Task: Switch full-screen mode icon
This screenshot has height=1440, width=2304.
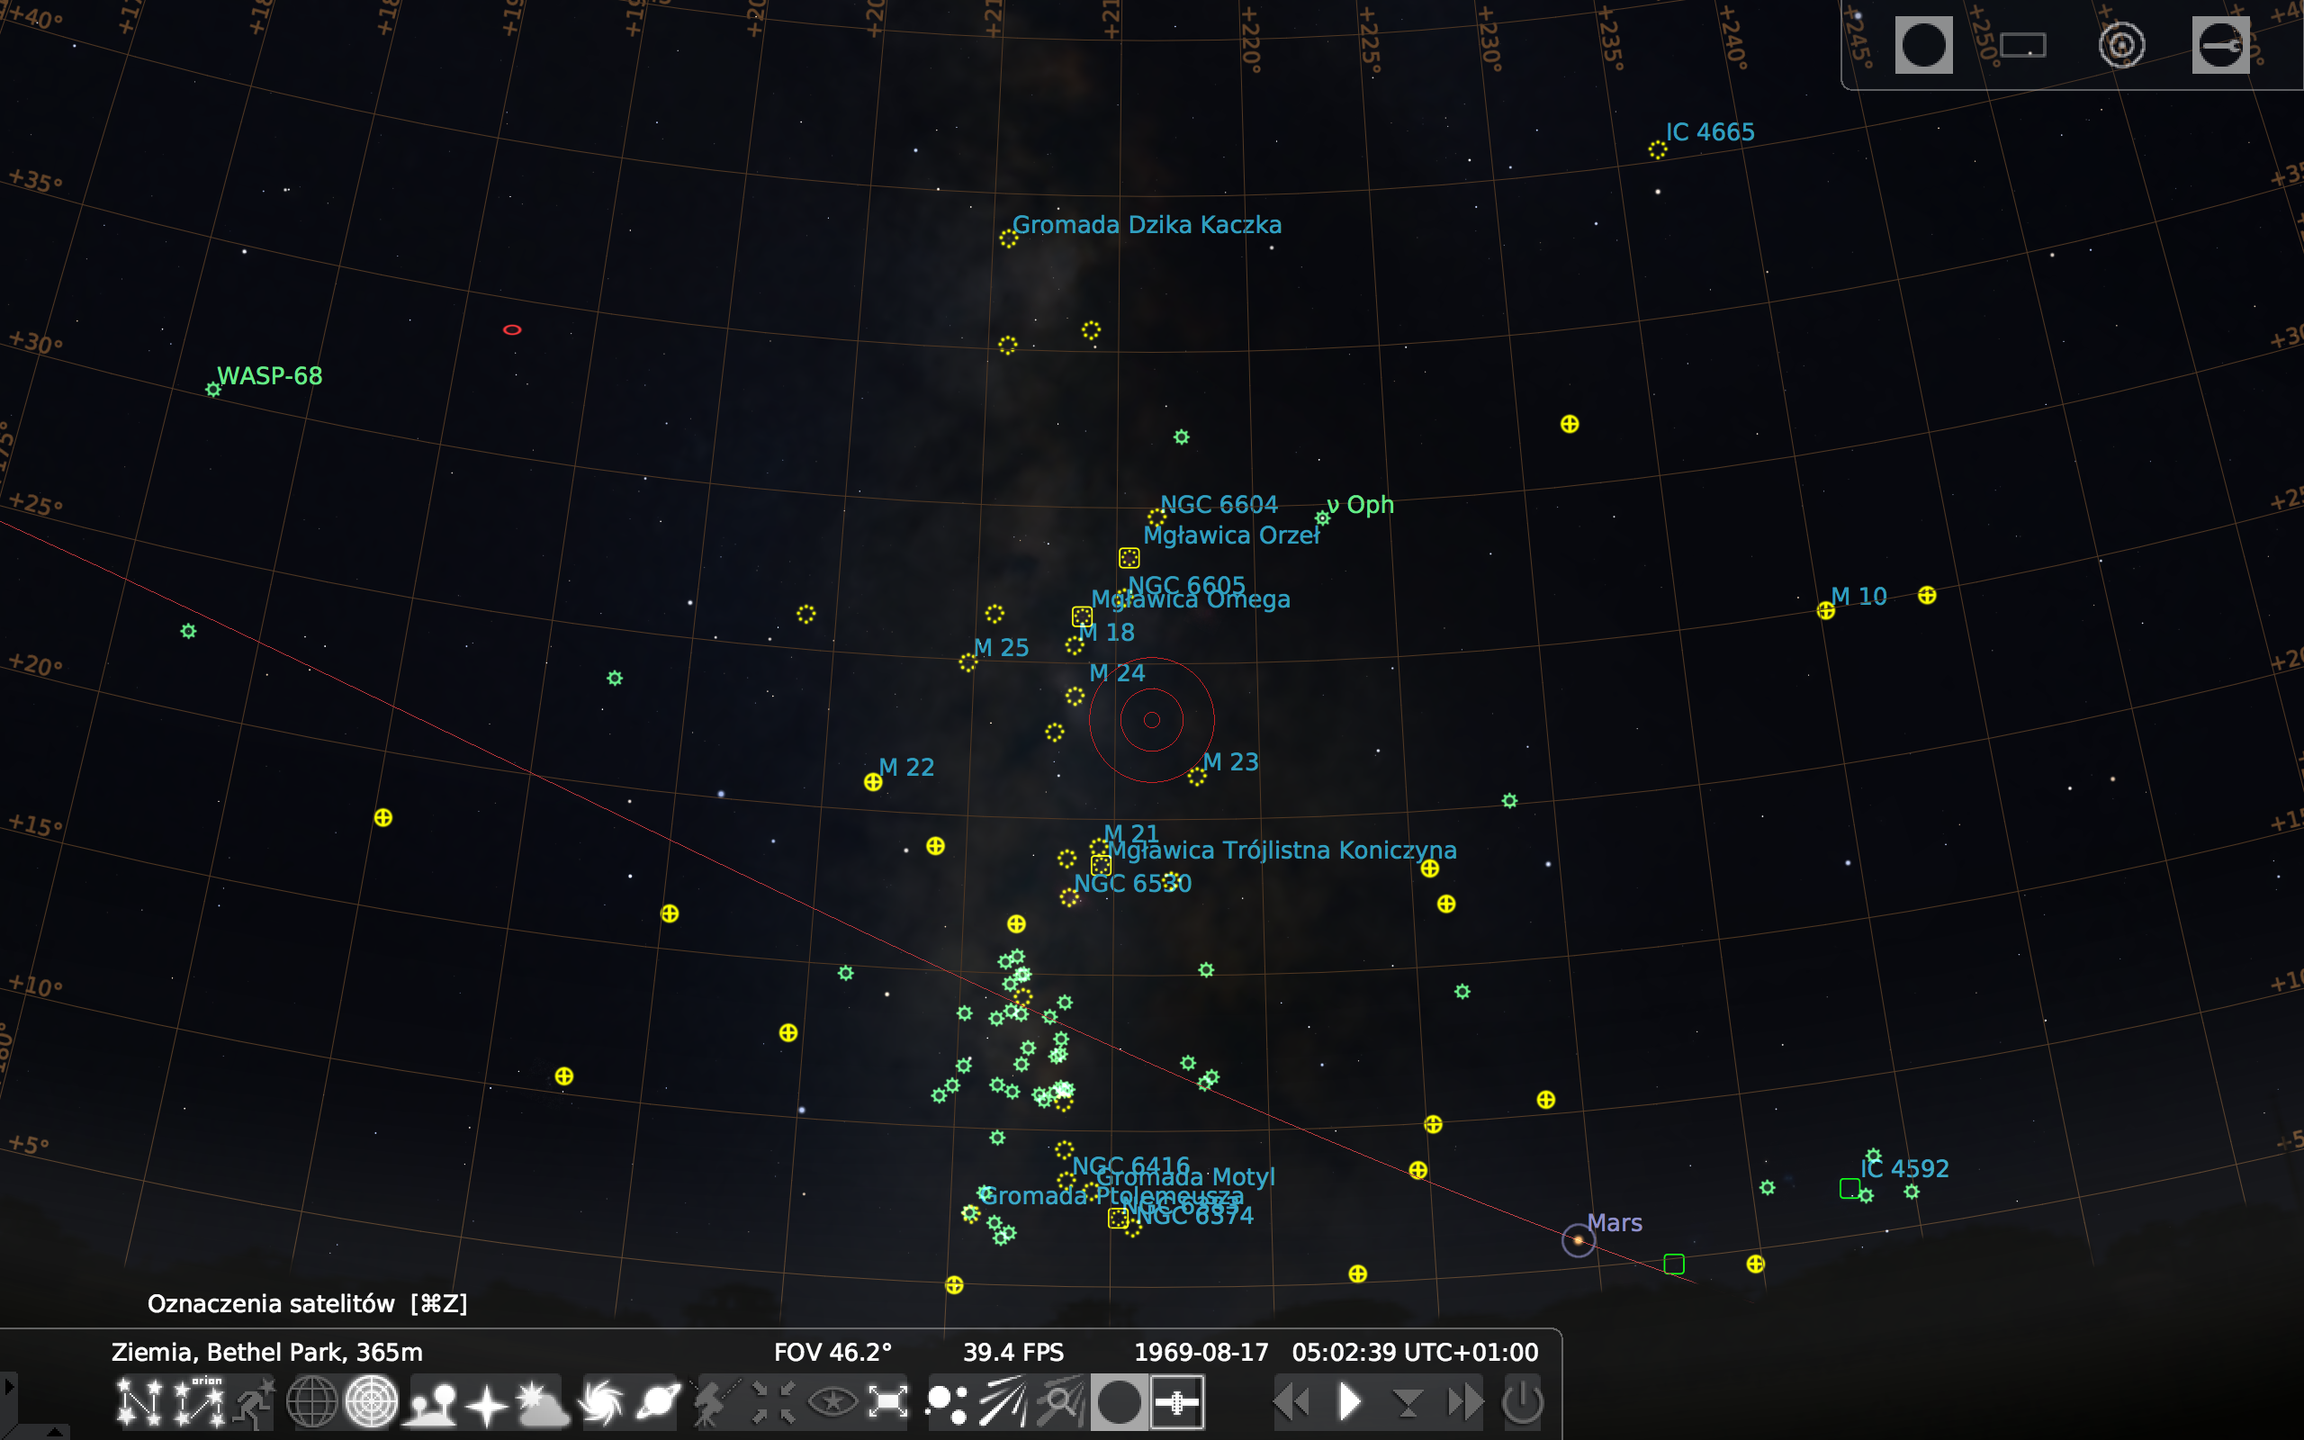Action: click(x=888, y=1402)
